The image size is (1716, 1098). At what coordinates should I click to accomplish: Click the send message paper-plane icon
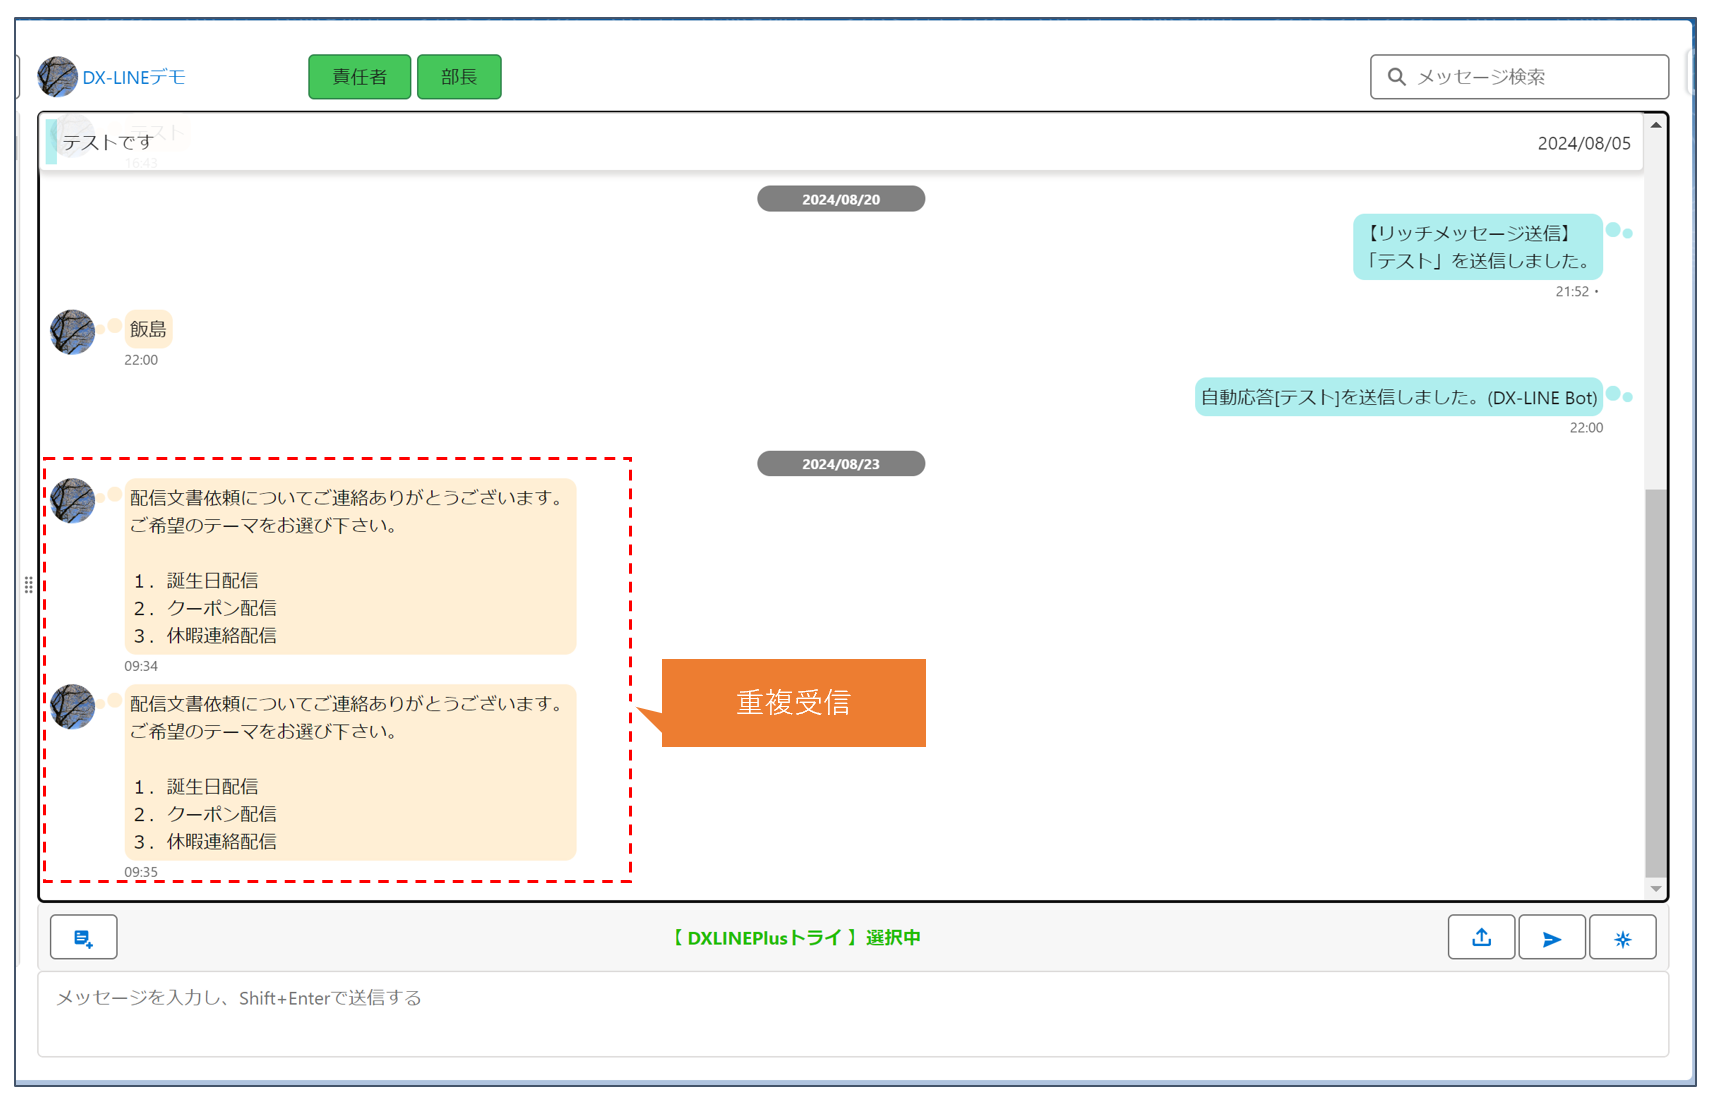1551,937
